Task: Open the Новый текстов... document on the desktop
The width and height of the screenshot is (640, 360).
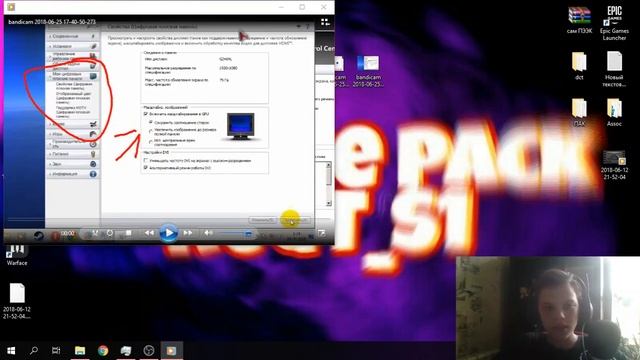Action: tap(614, 69)
